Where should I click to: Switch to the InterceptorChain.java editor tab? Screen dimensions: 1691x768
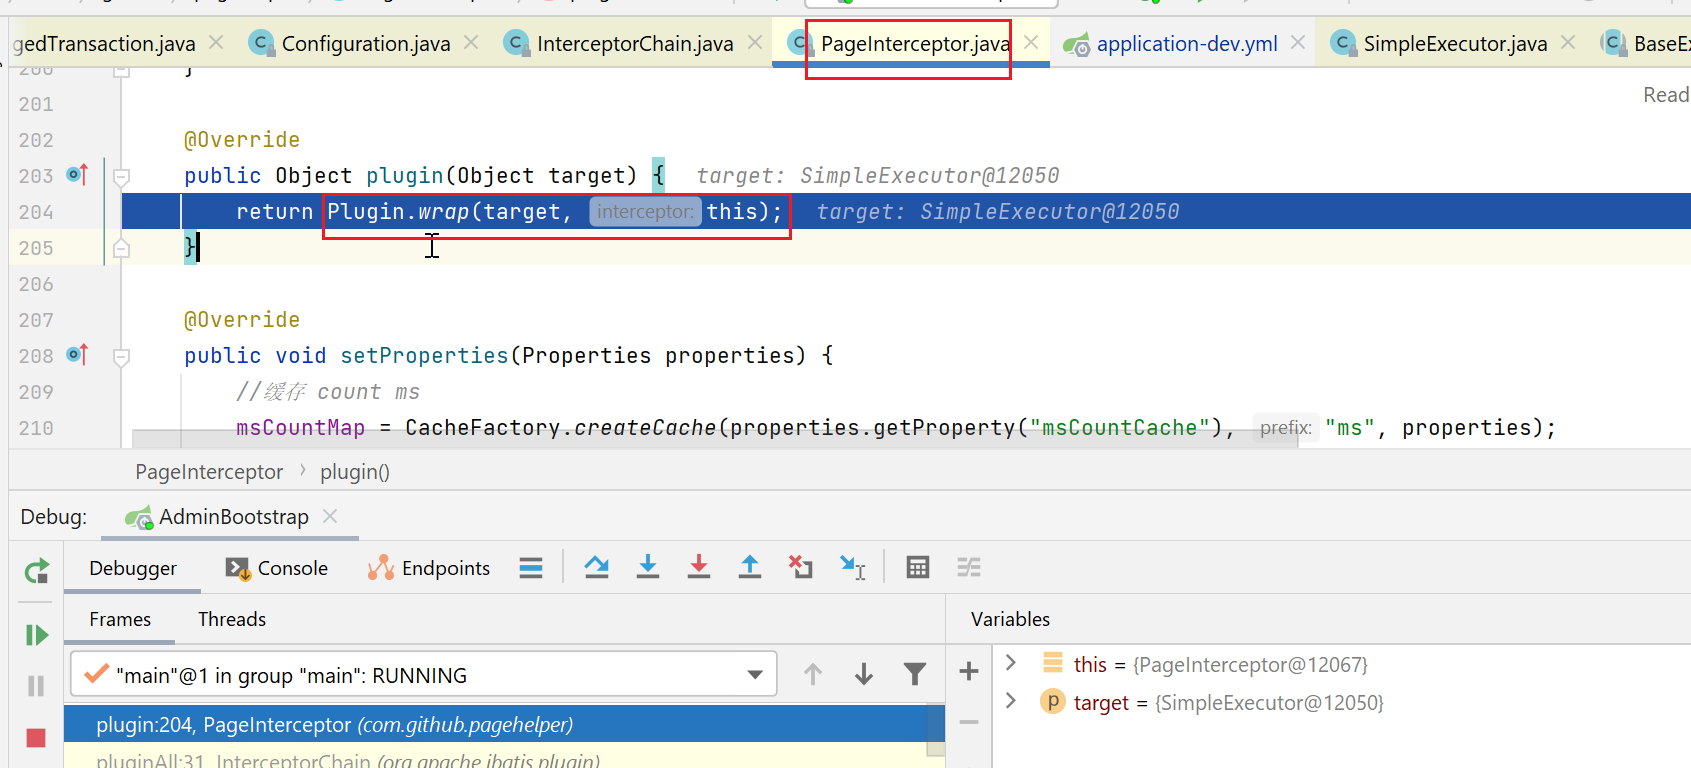[x=634, y=44]
